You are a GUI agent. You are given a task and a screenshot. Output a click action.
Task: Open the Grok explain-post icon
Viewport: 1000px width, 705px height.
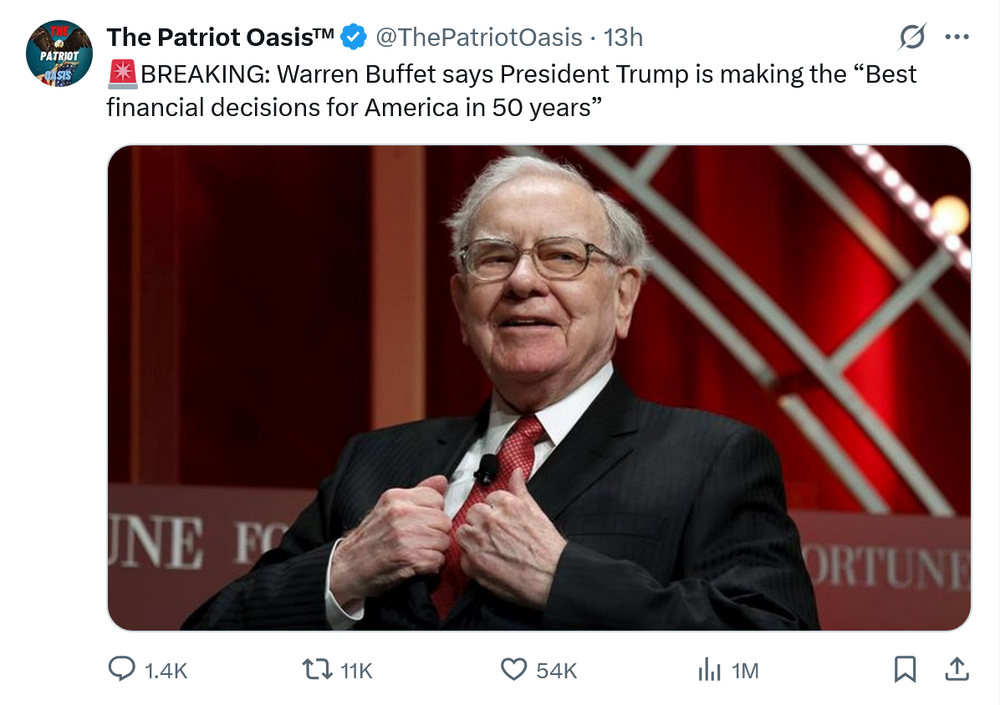(912, 38)
